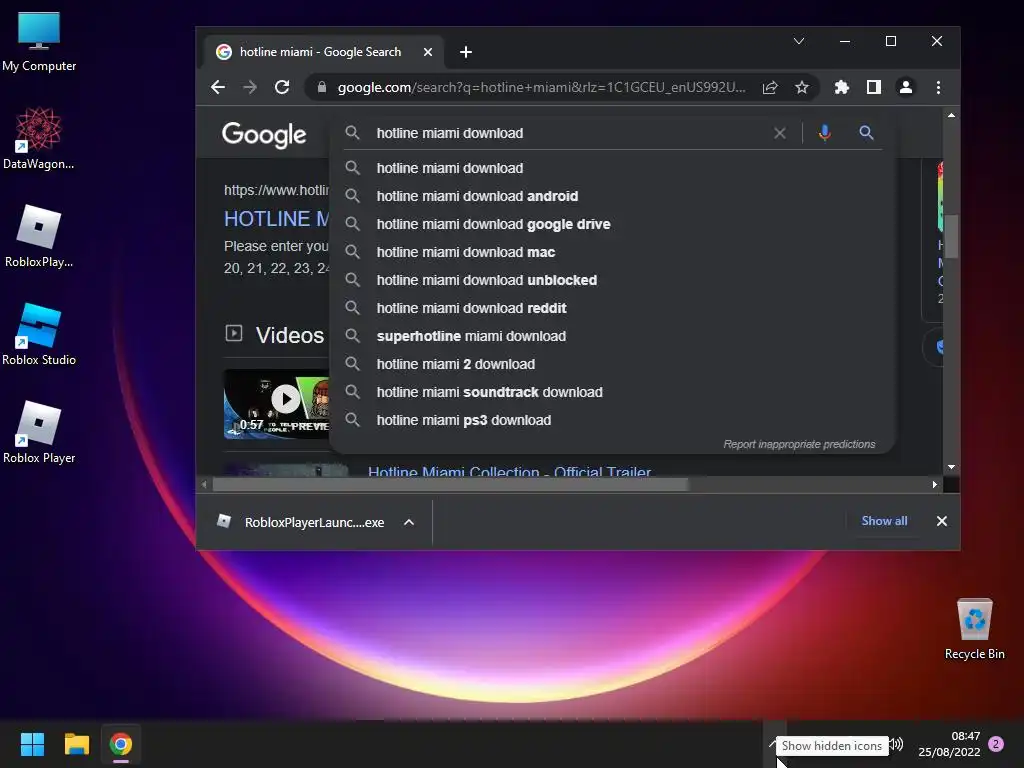Show hidden icons in system tray
1024x768 pixels.
point(774,744)
